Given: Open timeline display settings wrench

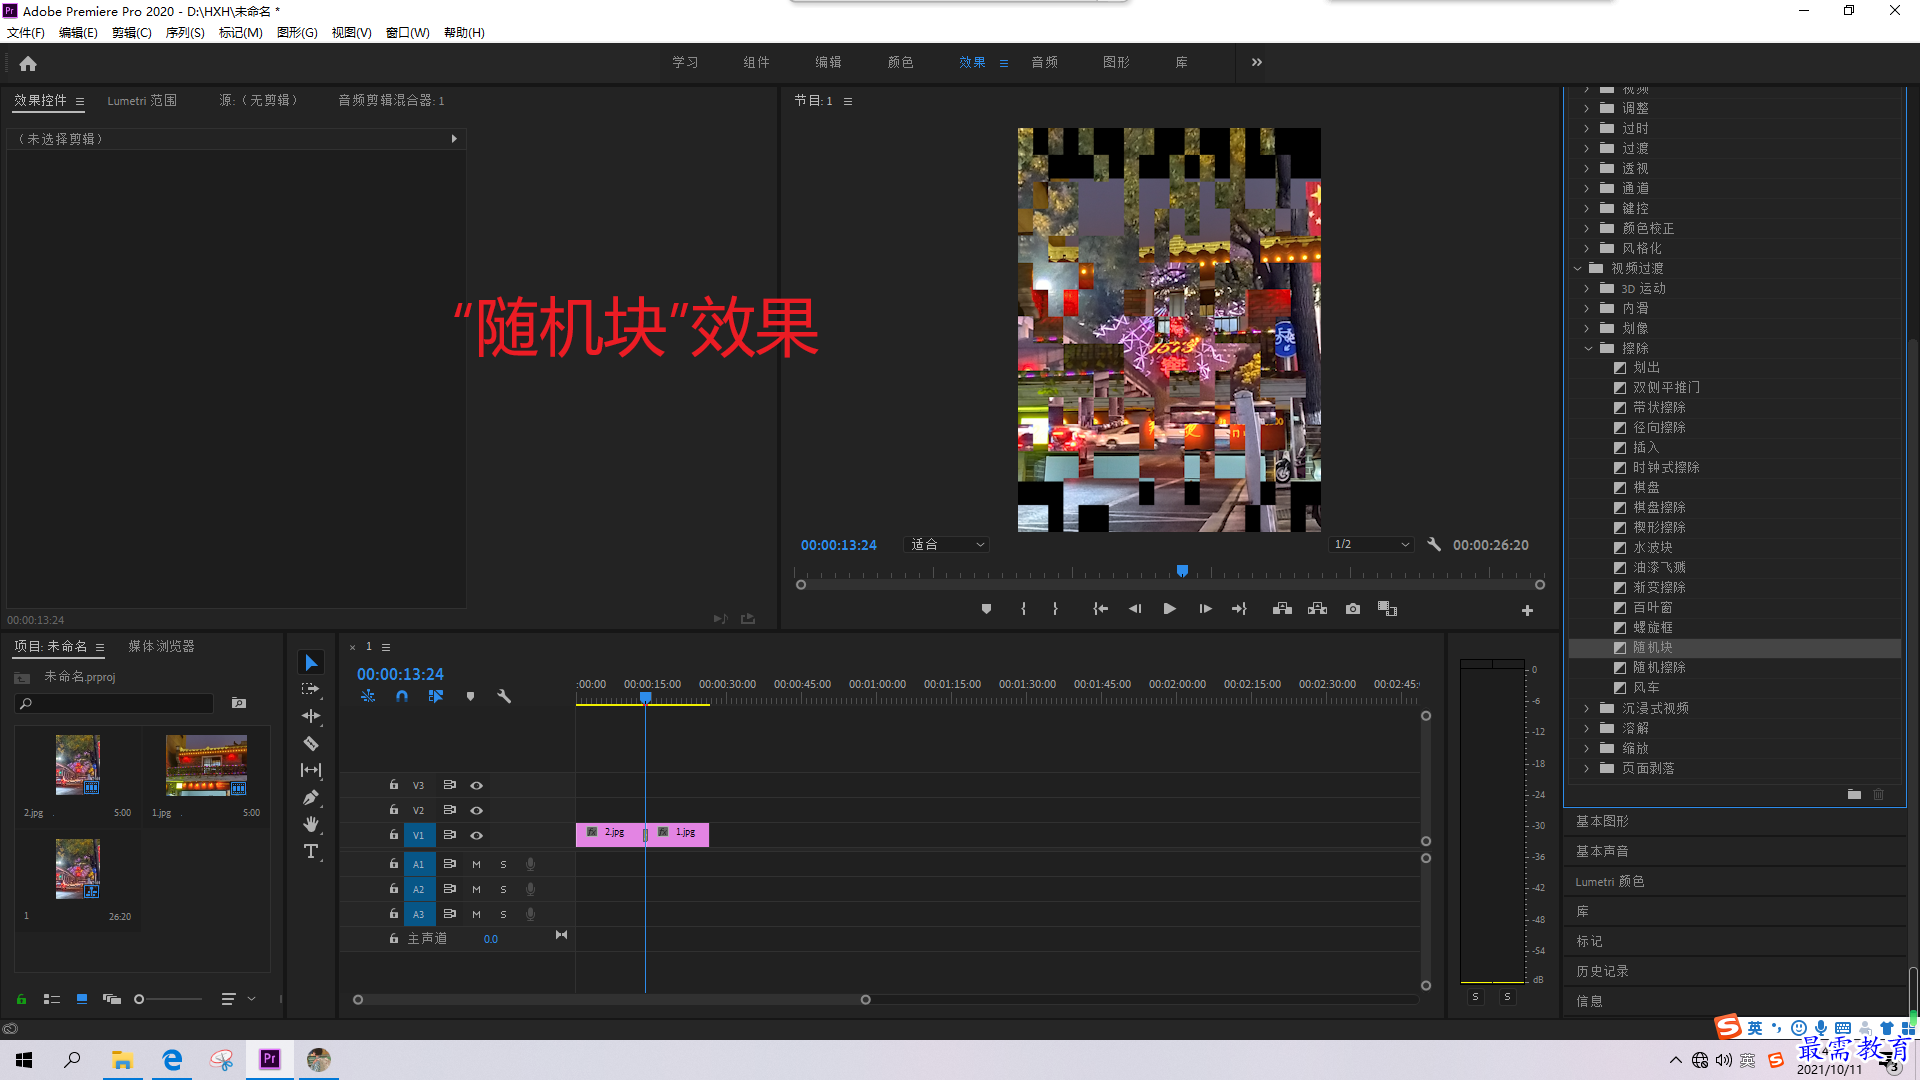Looking at the screenshot, I should (x=504, y=696).
